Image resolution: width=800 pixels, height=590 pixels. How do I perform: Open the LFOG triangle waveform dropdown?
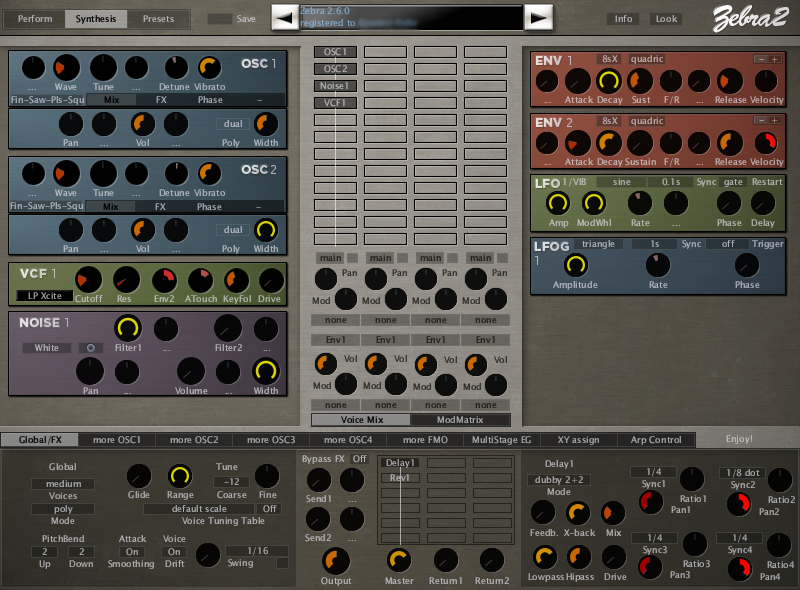point(598,244)
